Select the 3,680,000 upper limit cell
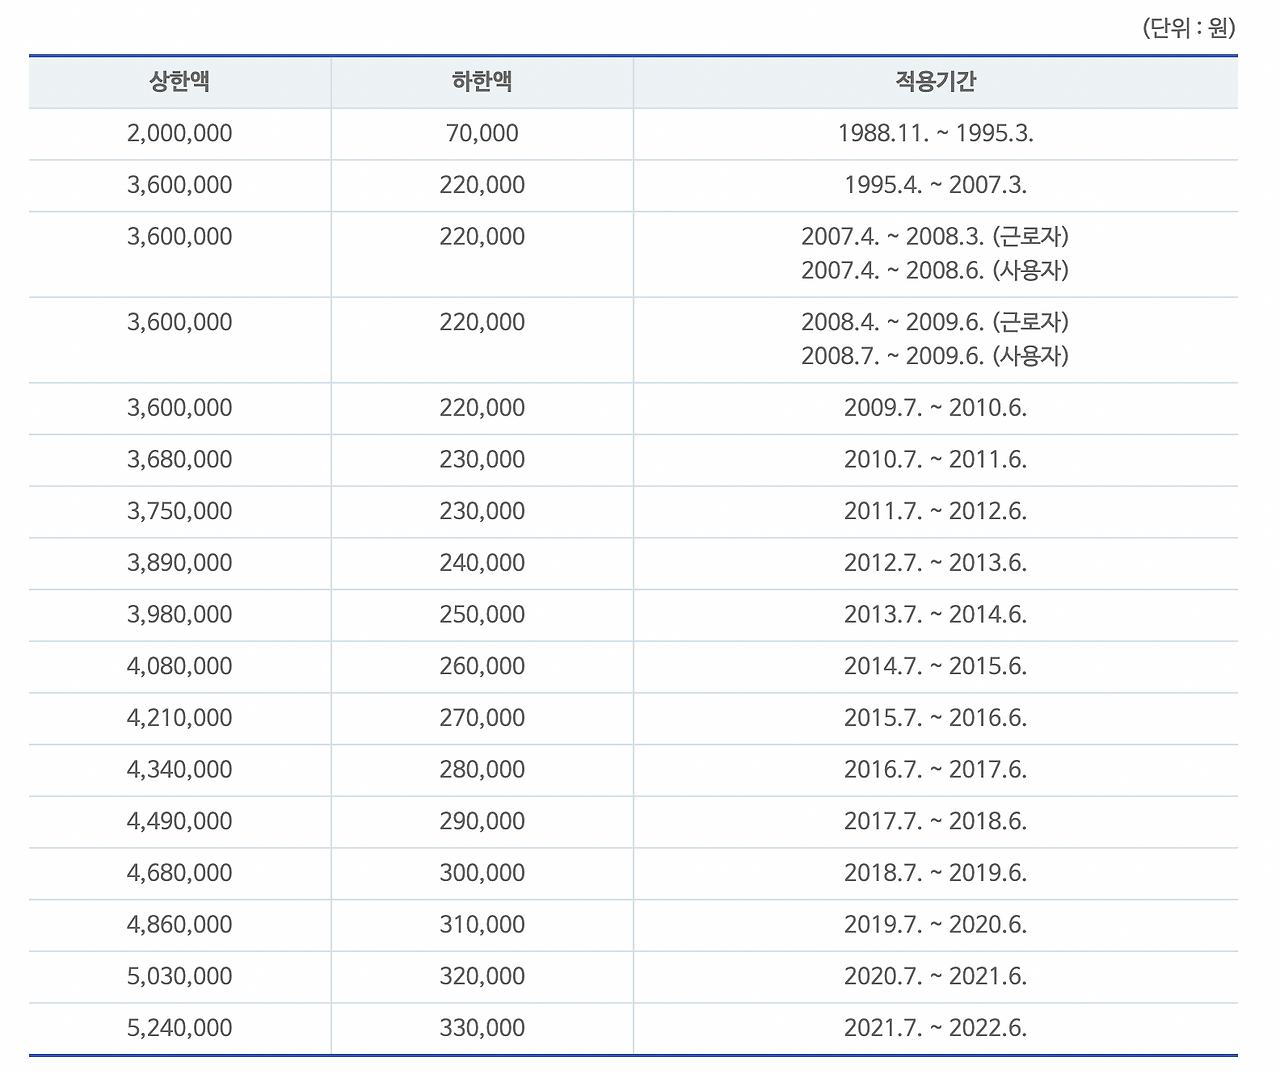This screenshot has height=1074, width=1280. click(179, 460)
